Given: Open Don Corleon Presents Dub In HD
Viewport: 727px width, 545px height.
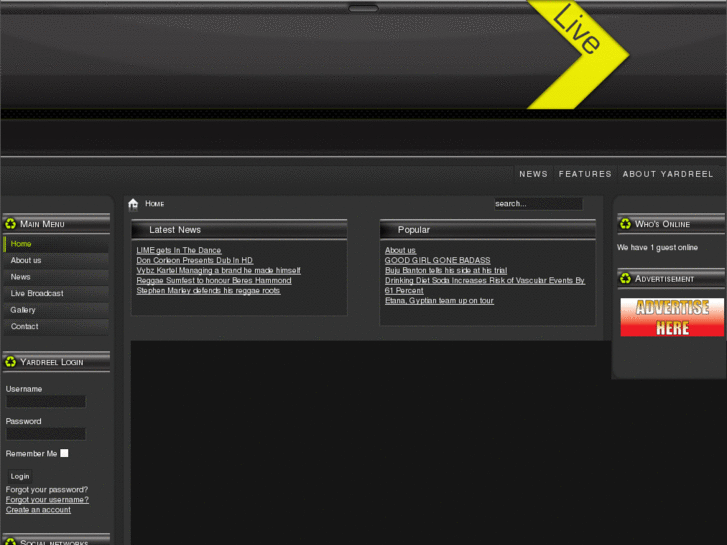Looking at the screenshot, I should [x=194, y=261].
